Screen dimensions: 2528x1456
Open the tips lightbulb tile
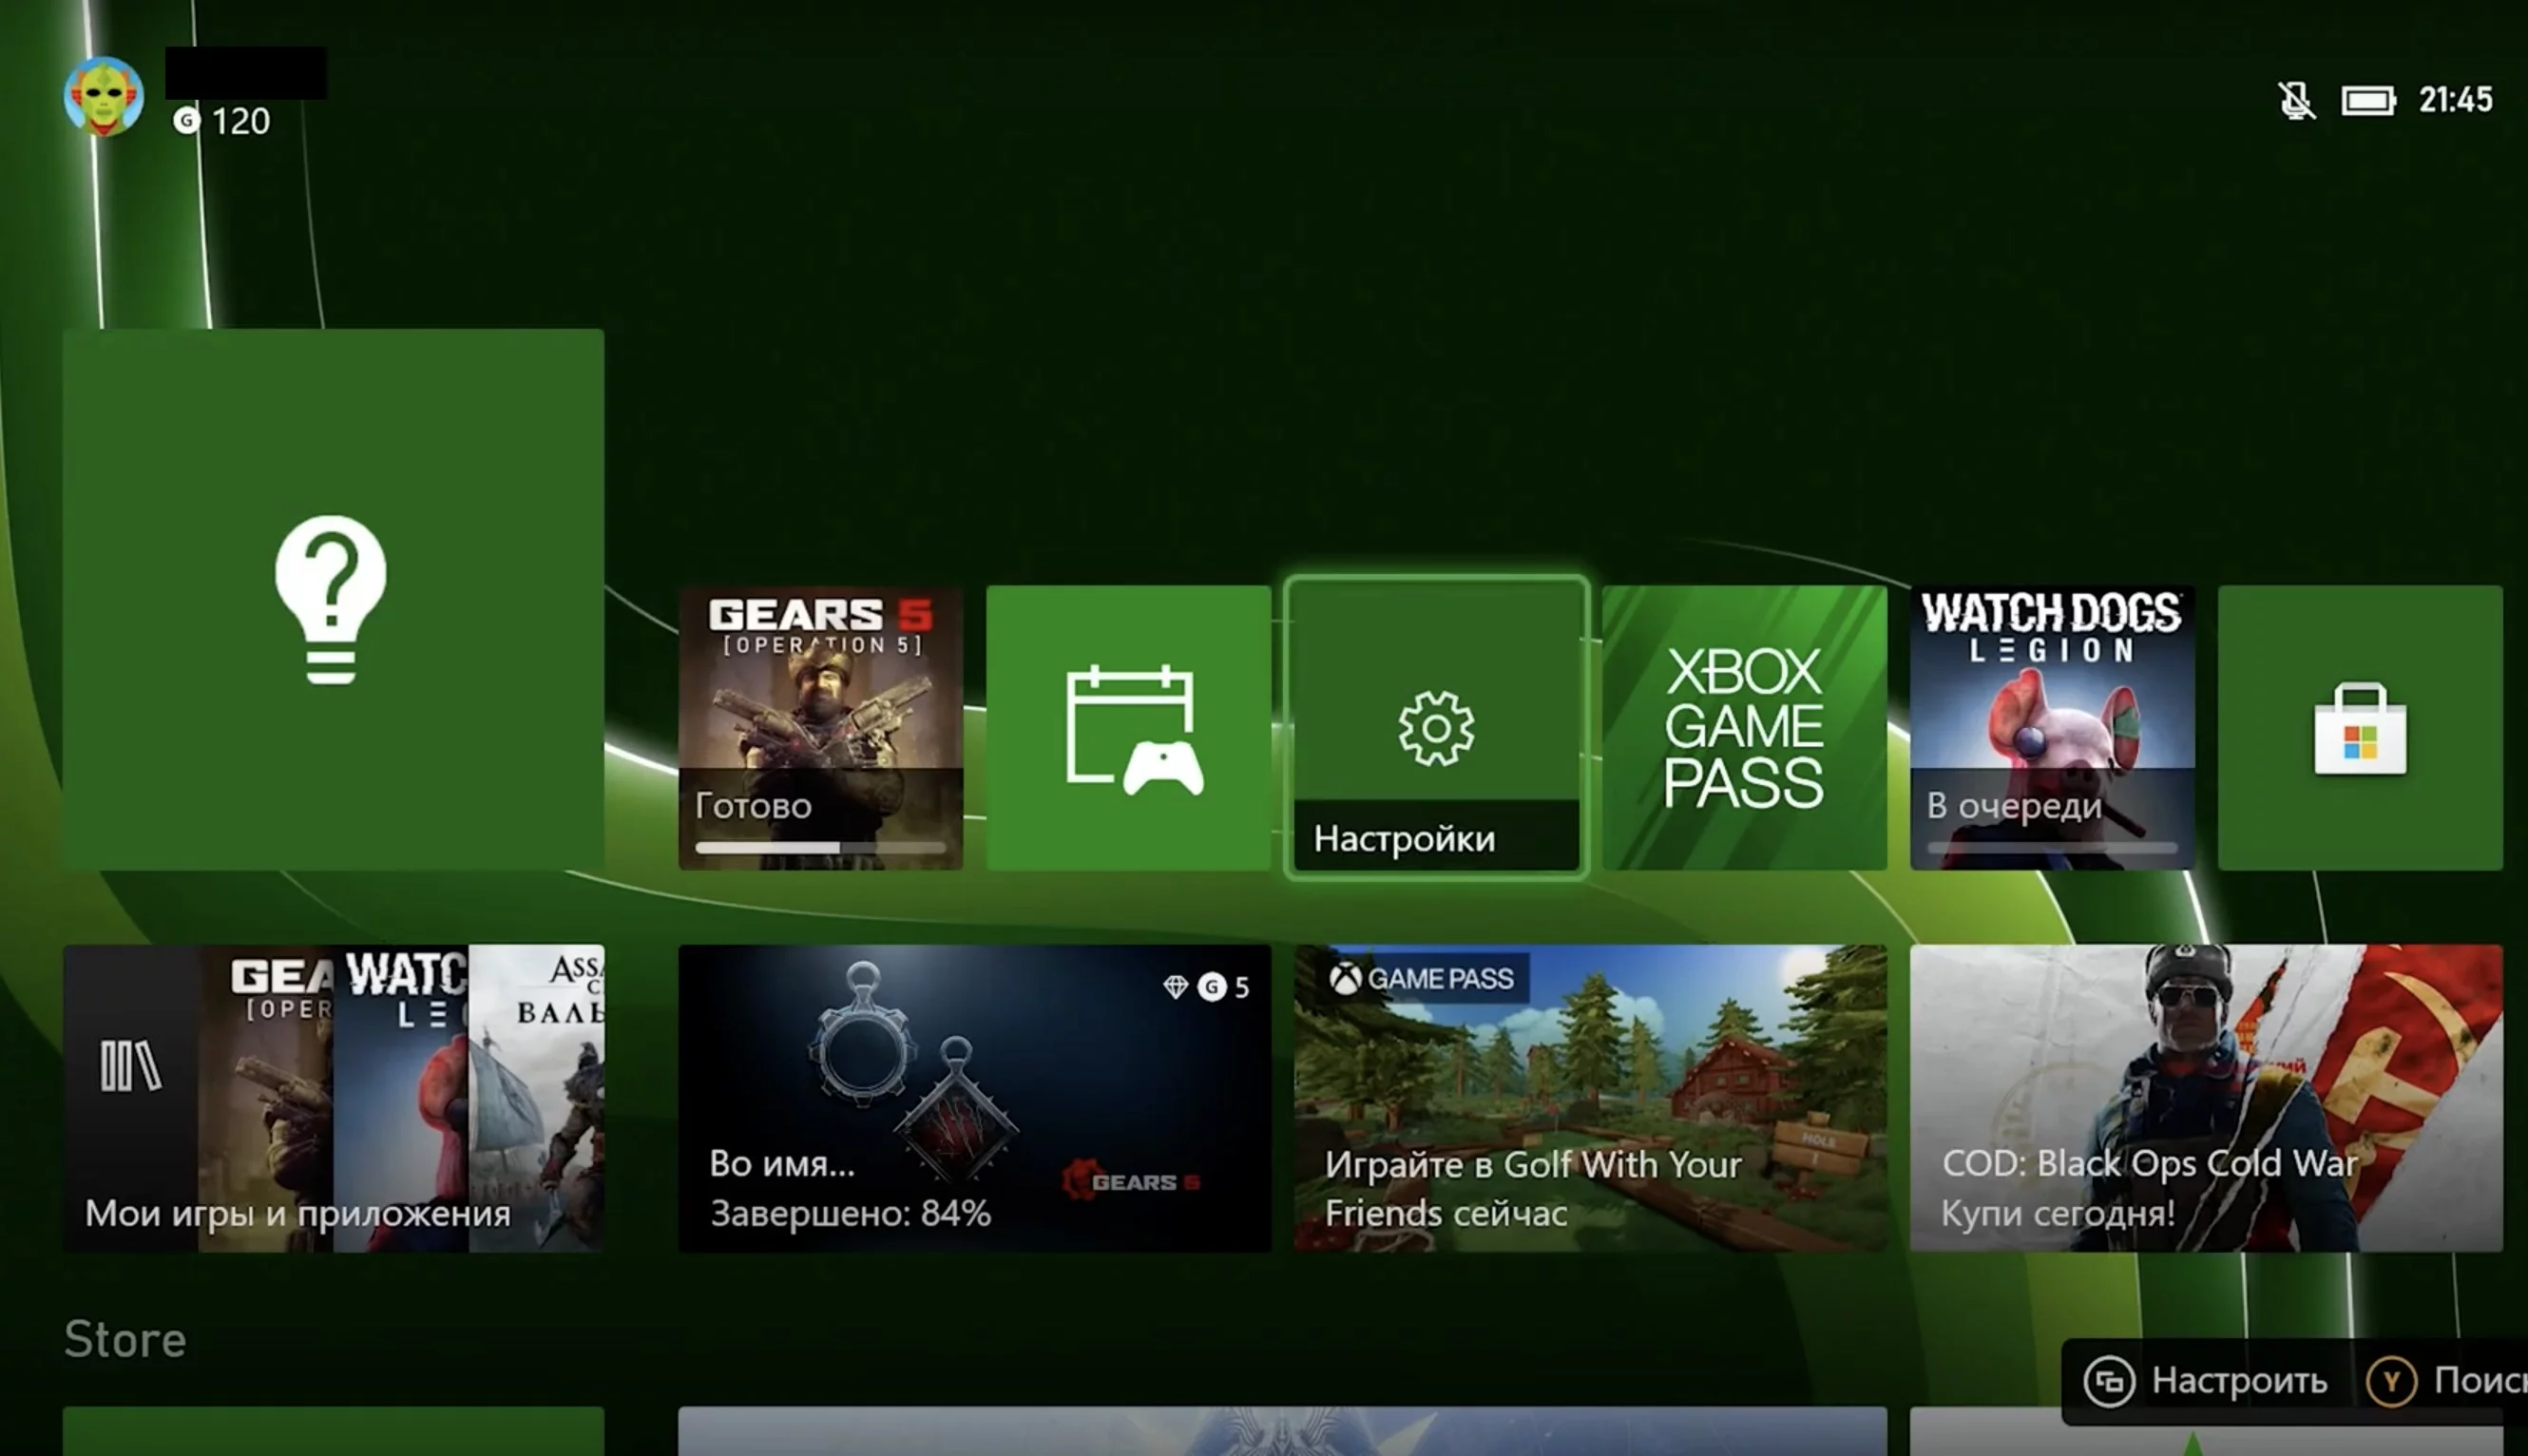332,600
